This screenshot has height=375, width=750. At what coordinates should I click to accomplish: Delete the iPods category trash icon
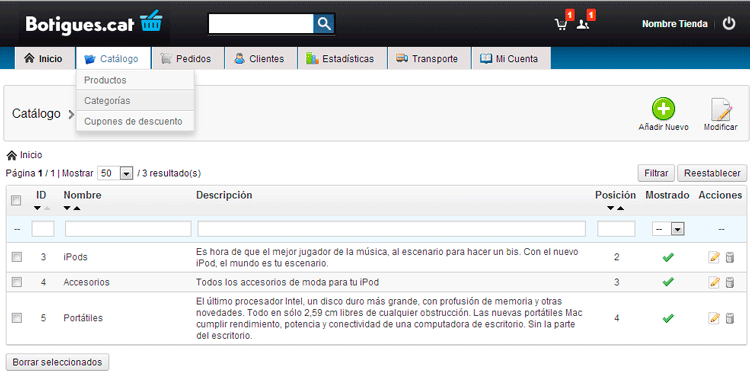729,257
